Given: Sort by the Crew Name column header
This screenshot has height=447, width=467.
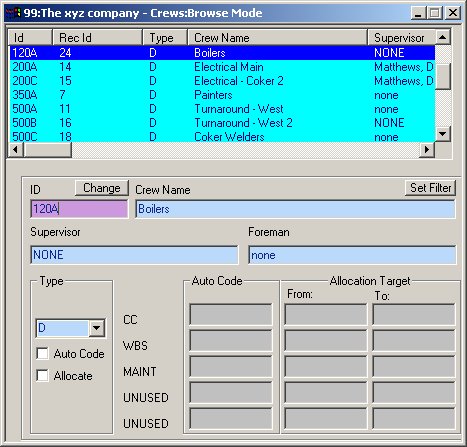Looking at the screenshot, I should (277, 37).
